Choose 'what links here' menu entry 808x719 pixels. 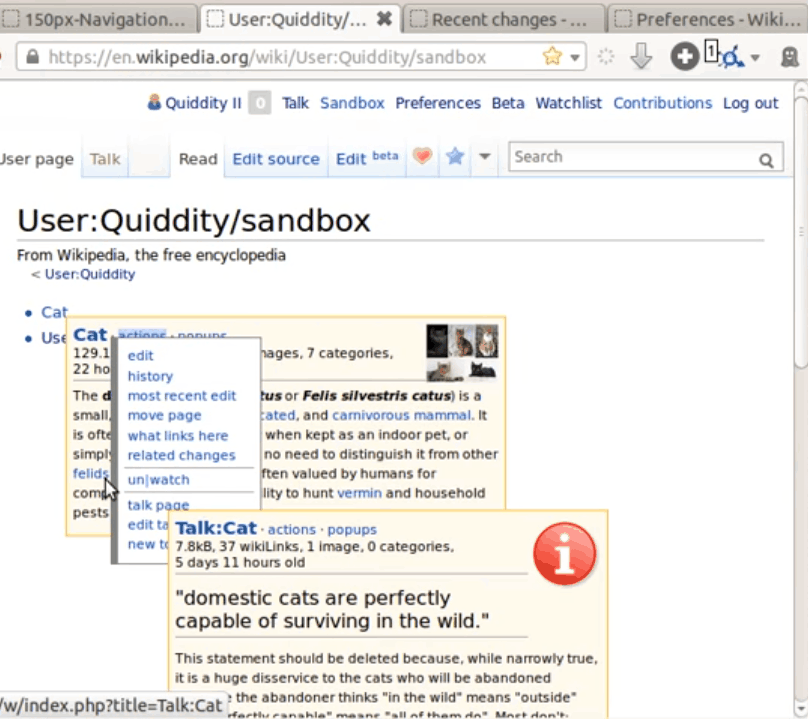[177, 436]
